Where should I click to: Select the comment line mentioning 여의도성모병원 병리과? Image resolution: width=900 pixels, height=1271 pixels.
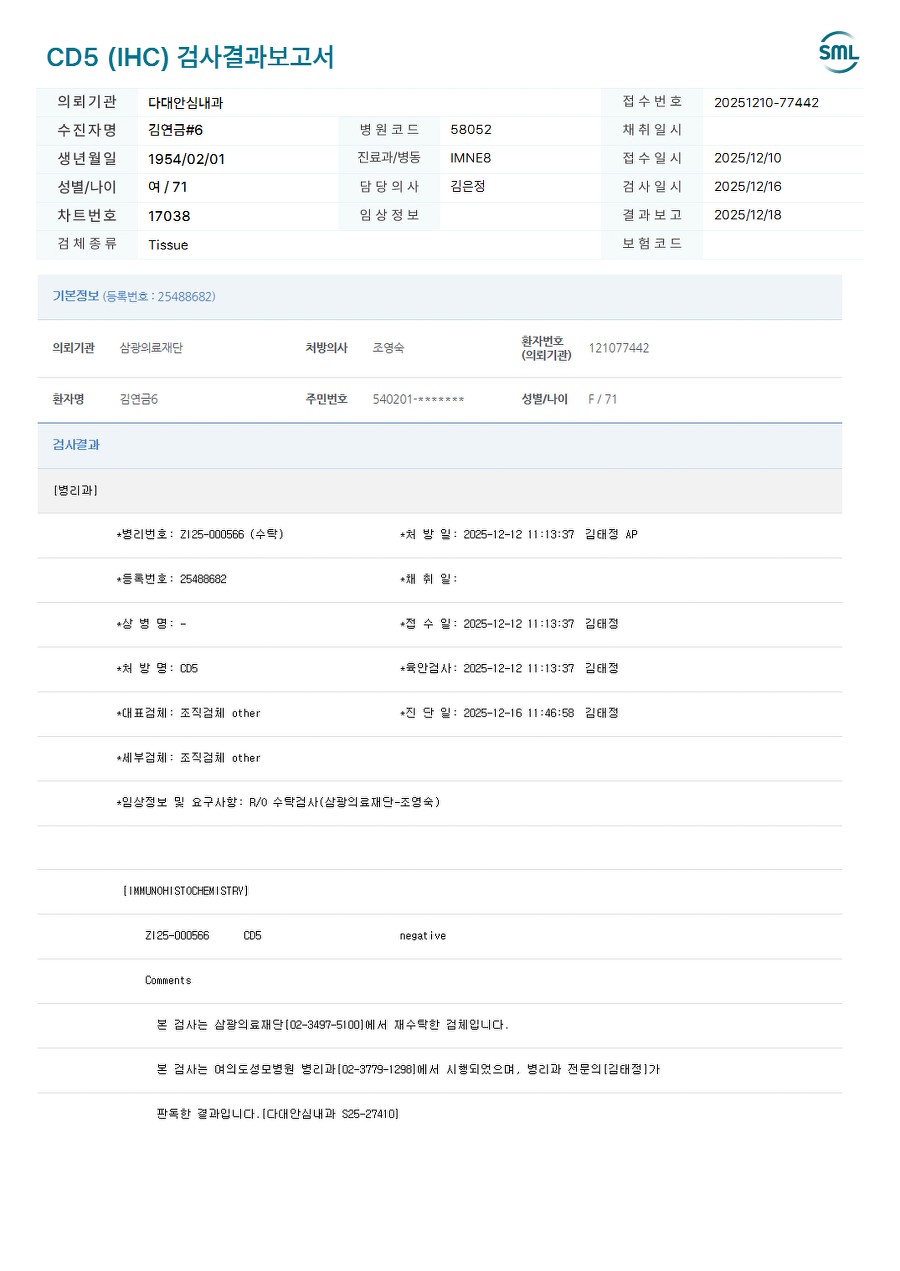(x=408, y=1069)
